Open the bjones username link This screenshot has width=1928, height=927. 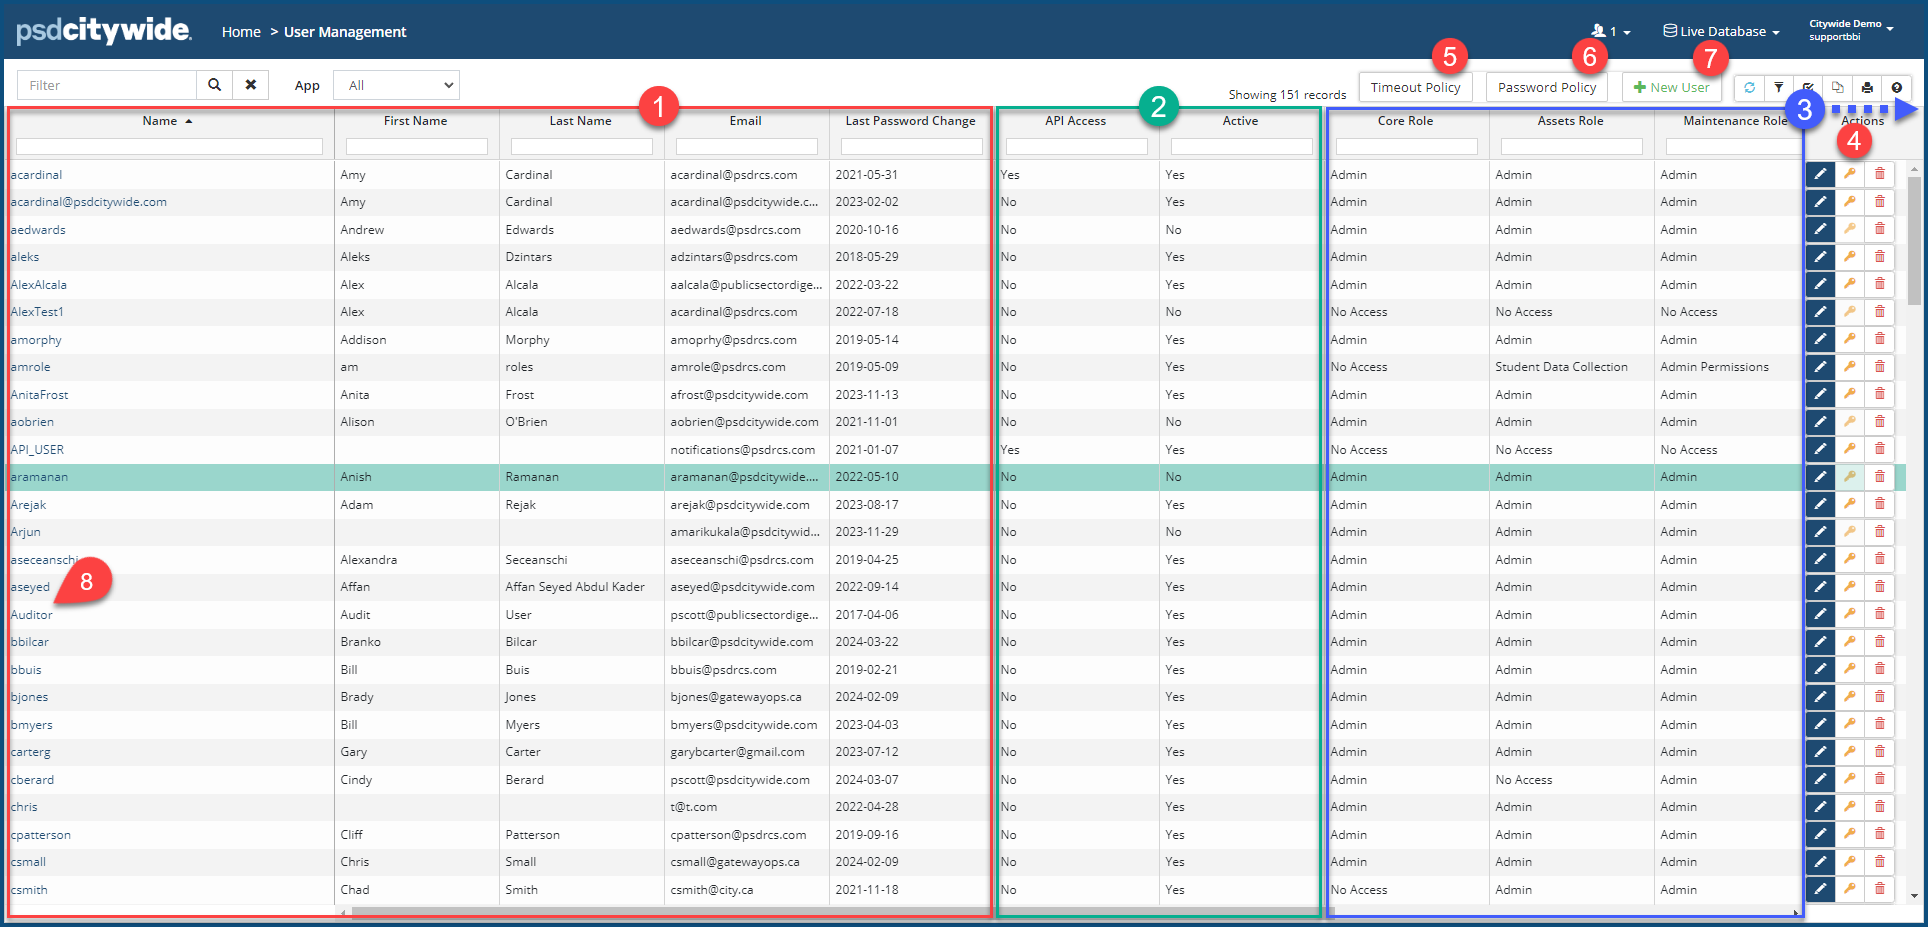pyautogui.click(x=30, y=697)
